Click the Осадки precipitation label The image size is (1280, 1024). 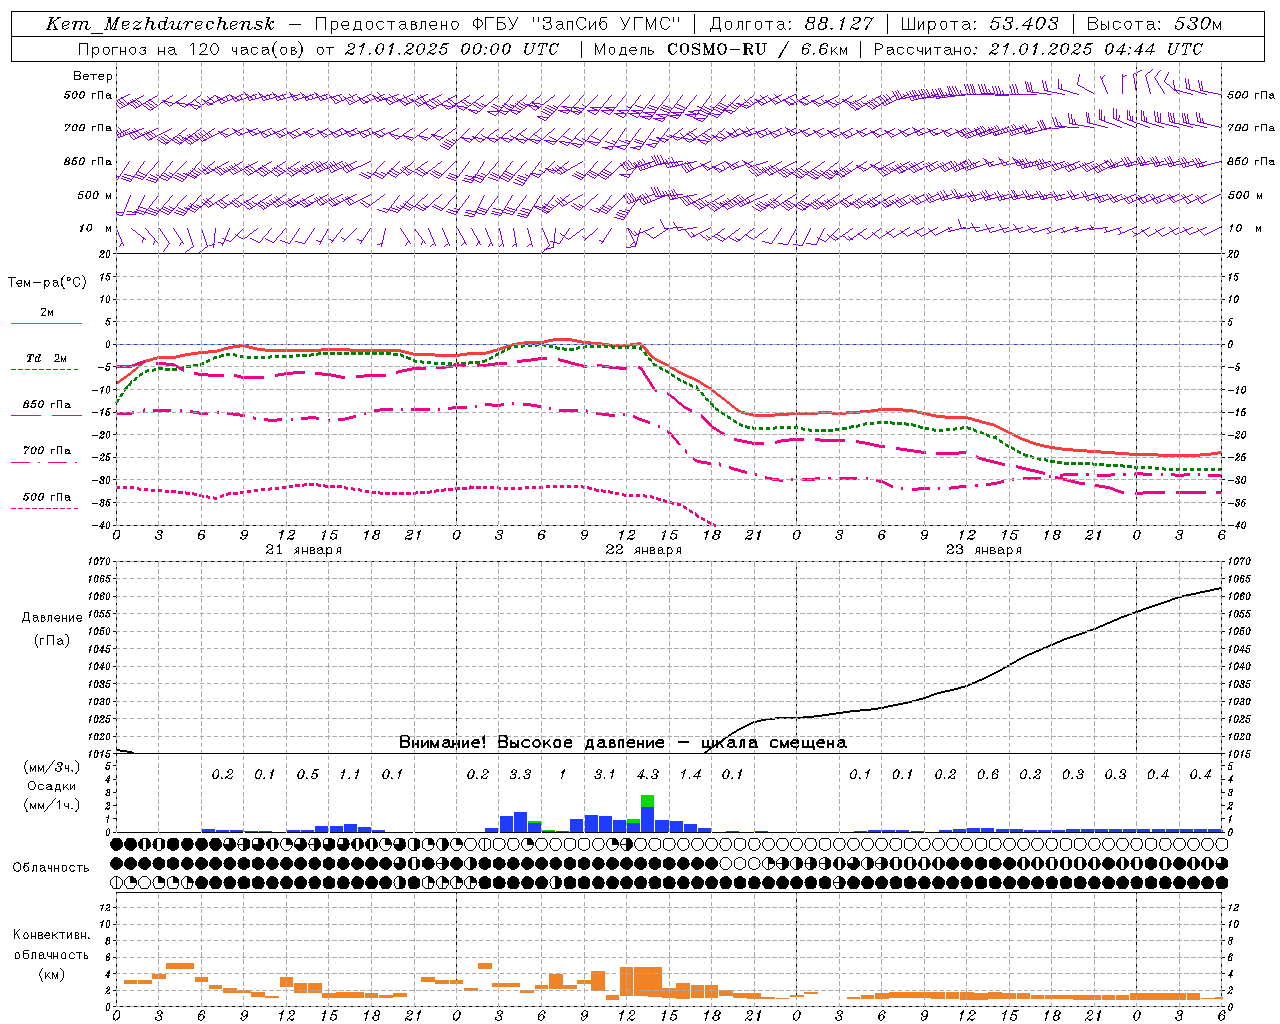pos(51,786)
